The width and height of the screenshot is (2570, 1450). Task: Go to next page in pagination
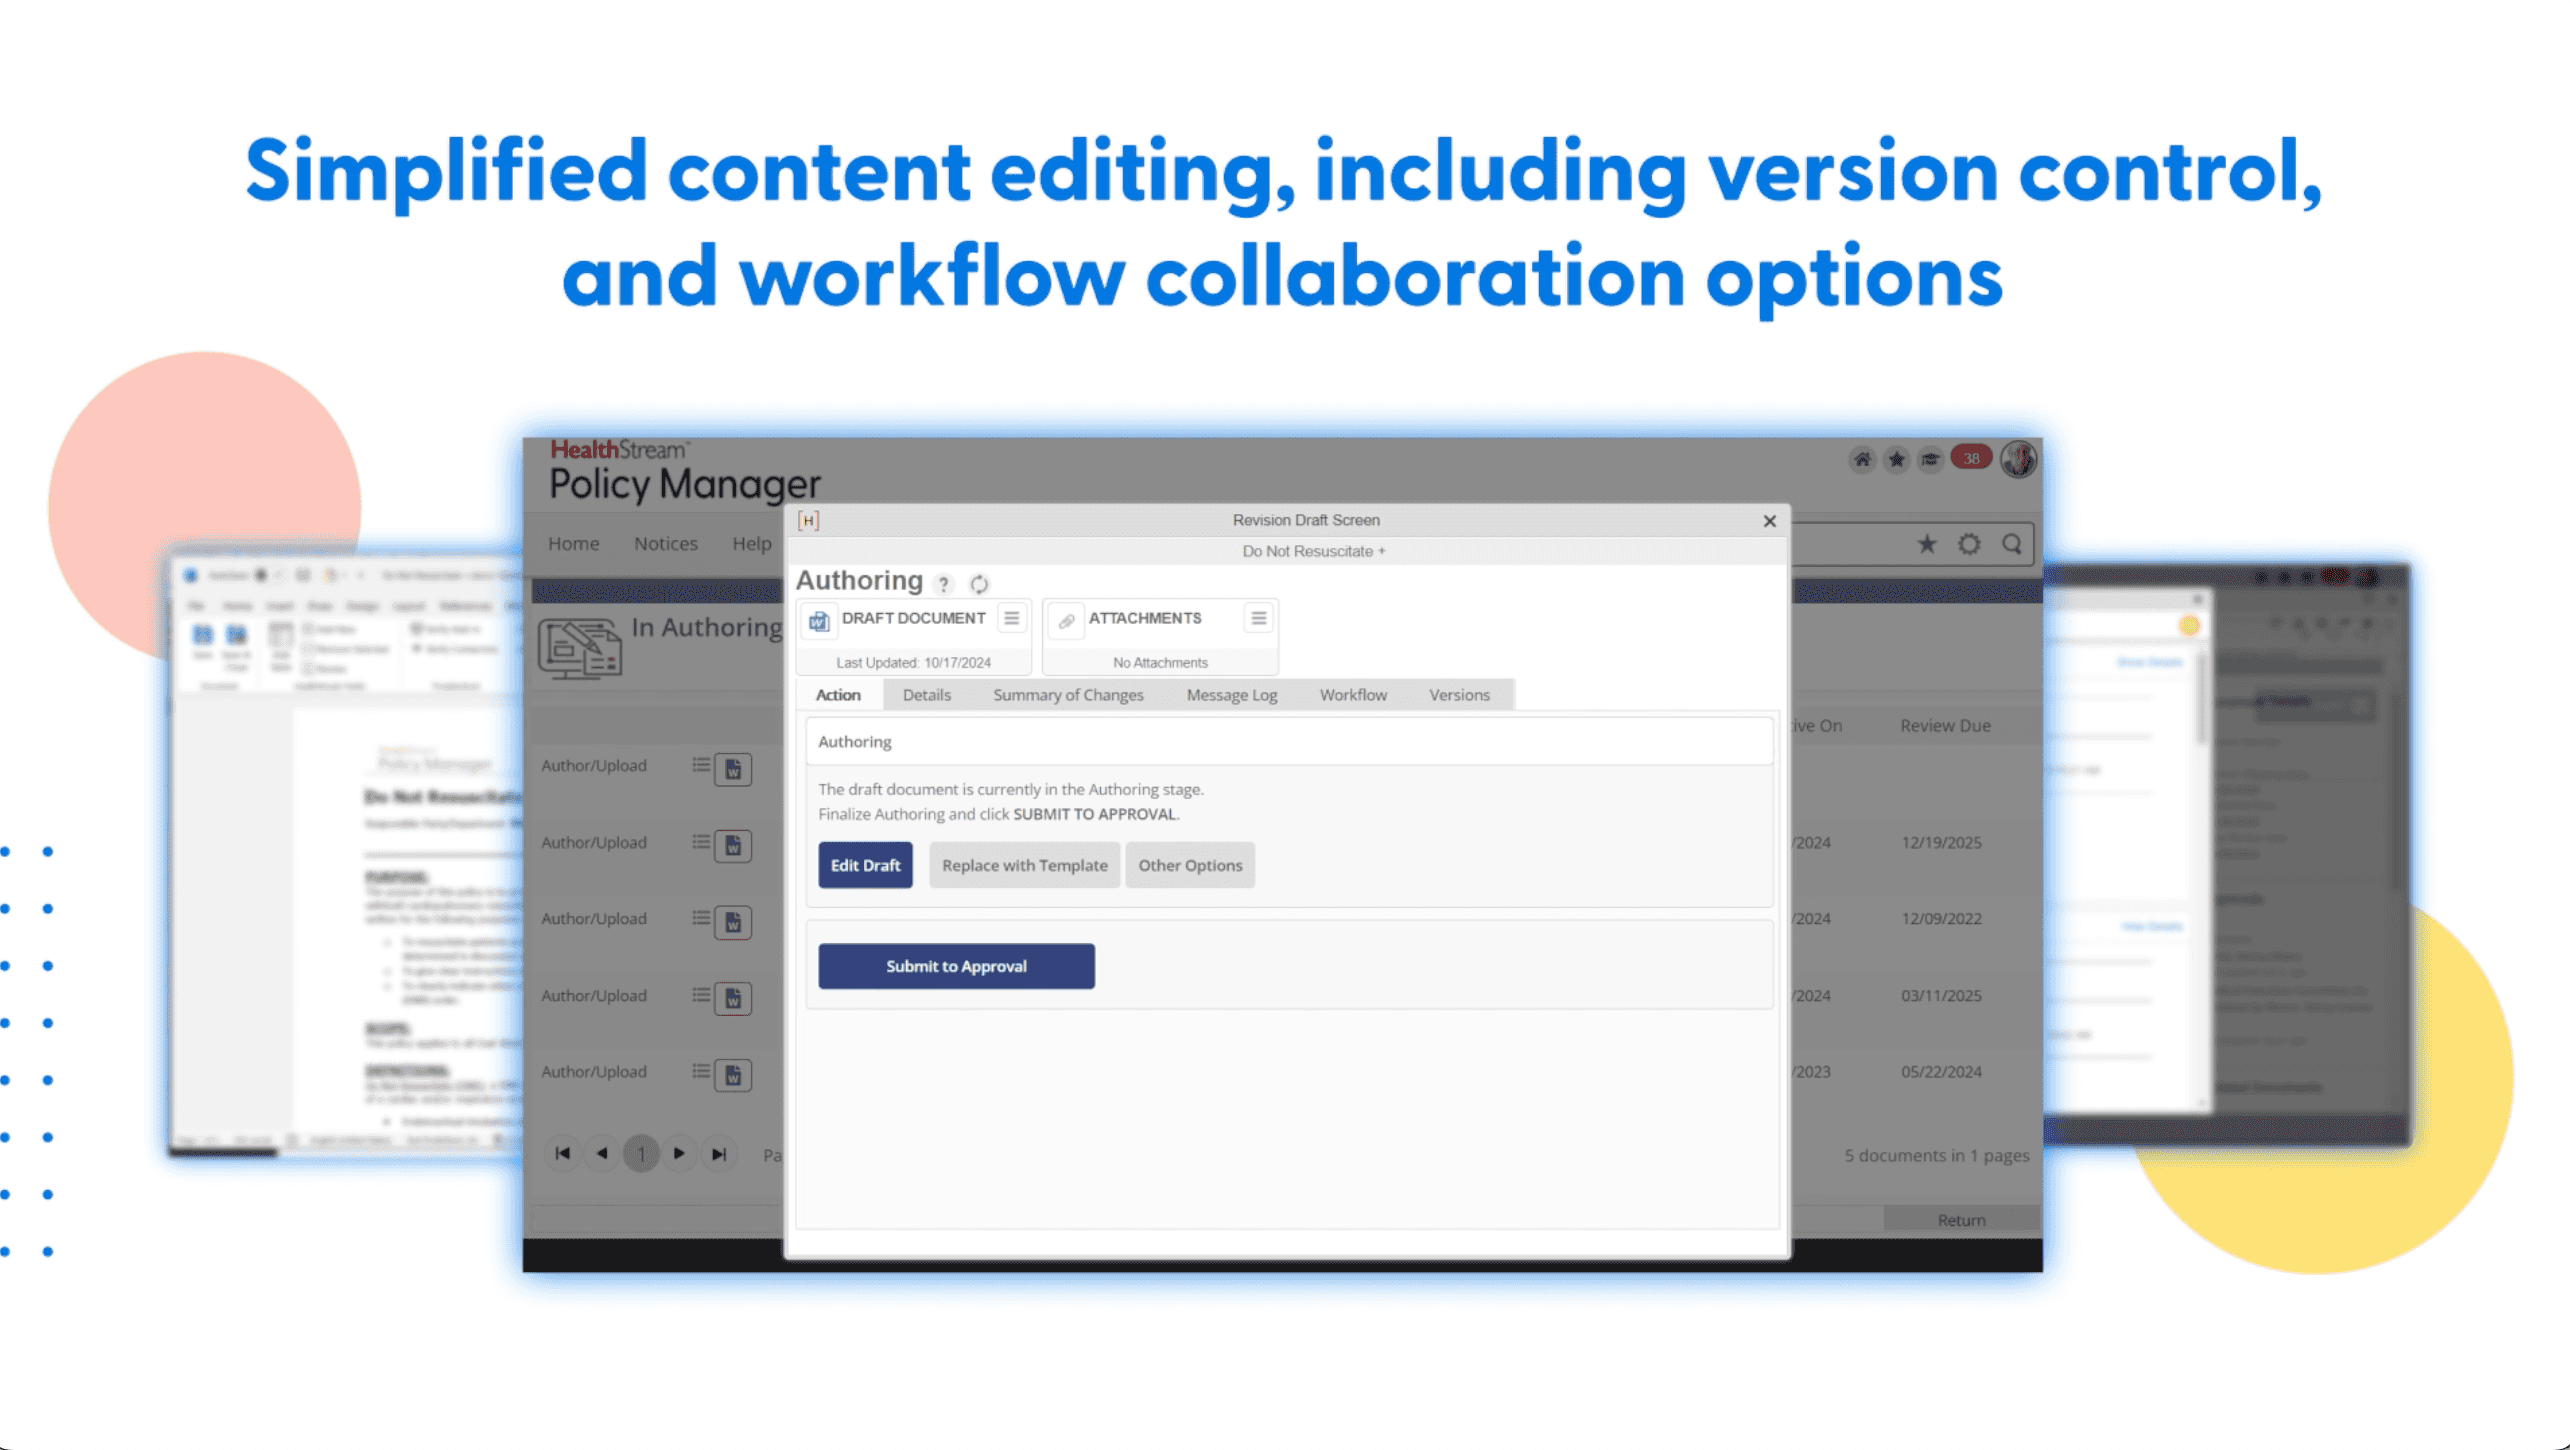coord(679,1154)
